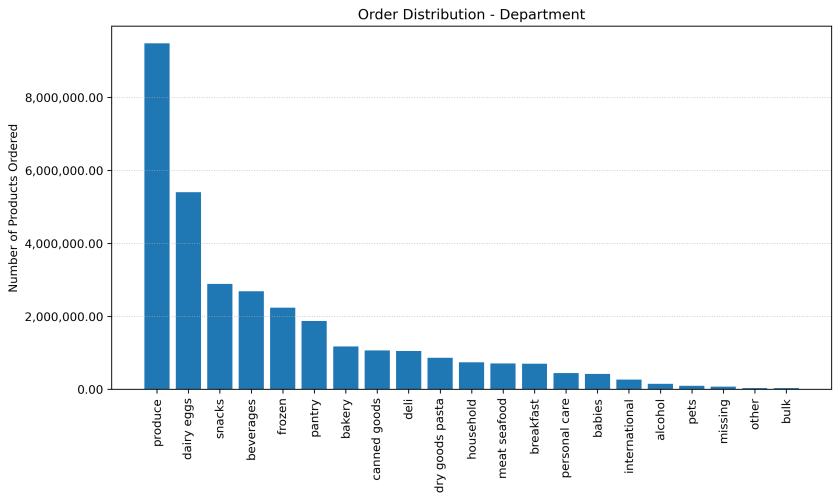Click the frozen department bar

click(283, 348)
